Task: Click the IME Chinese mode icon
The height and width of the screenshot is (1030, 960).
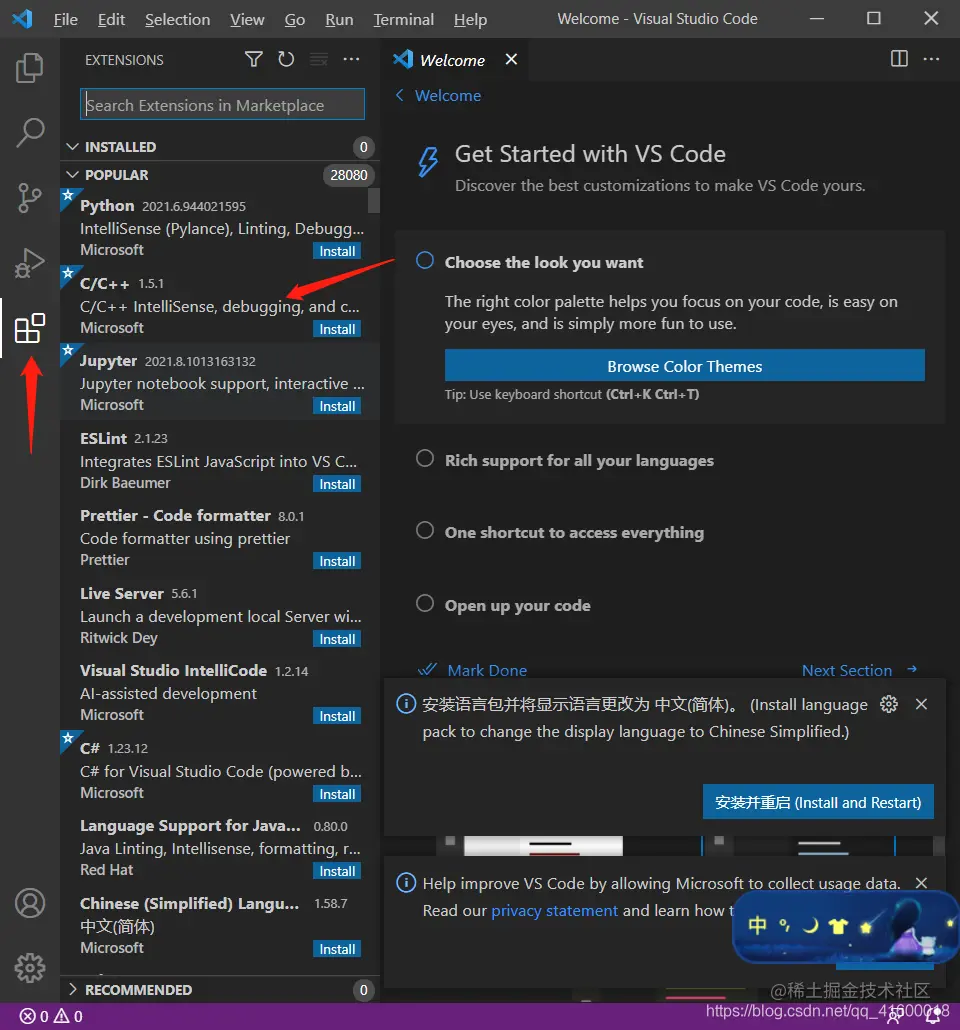Action: [757, 925]
